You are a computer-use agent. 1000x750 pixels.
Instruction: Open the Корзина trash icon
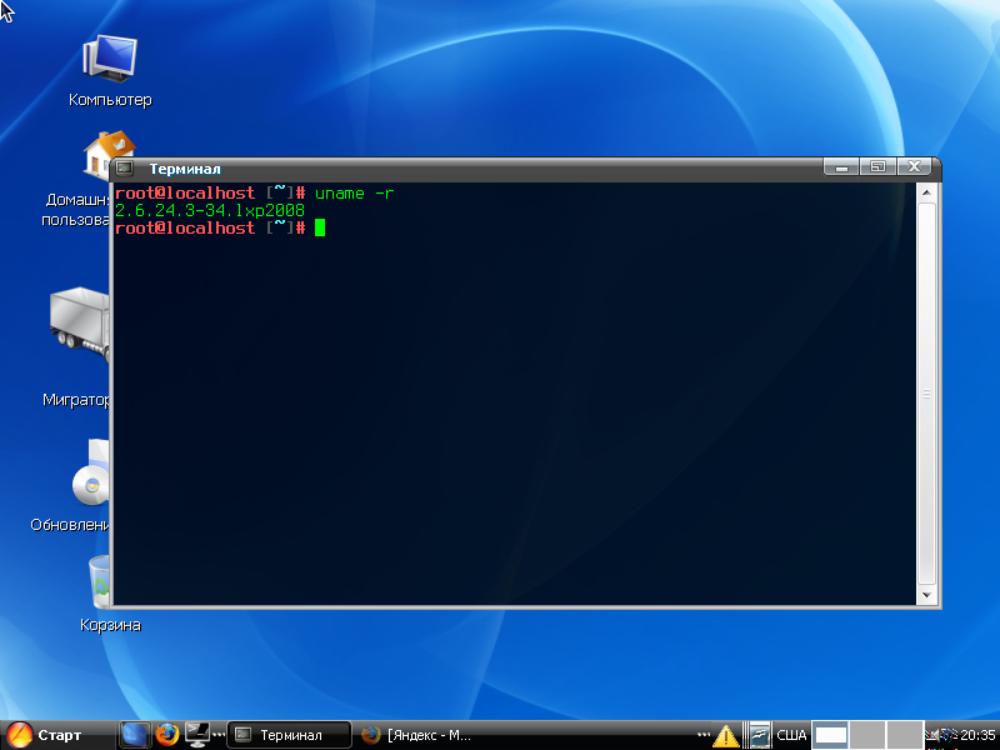[99, 582]
